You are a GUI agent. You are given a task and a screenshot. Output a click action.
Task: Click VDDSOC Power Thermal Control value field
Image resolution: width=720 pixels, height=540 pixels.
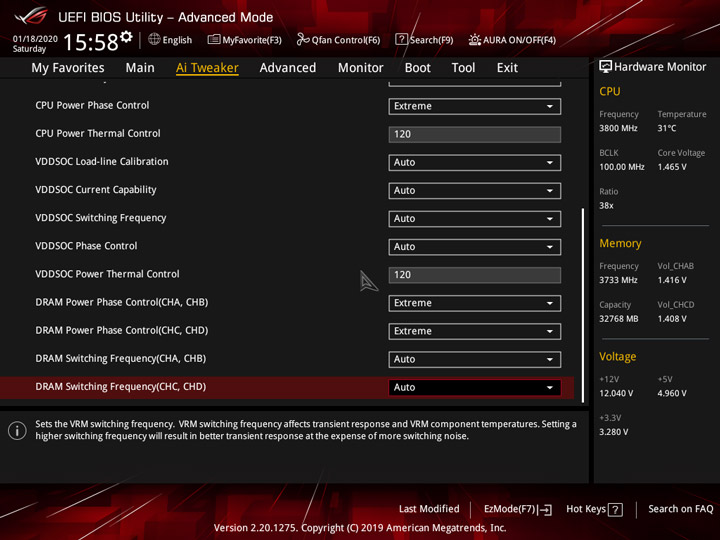coord(474,275)
